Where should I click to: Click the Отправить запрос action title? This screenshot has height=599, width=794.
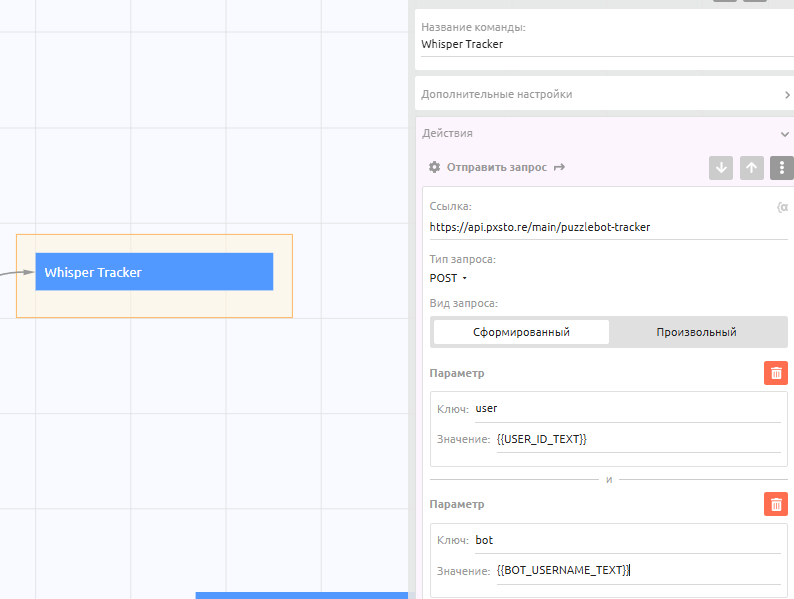click(x=496, y=167)
